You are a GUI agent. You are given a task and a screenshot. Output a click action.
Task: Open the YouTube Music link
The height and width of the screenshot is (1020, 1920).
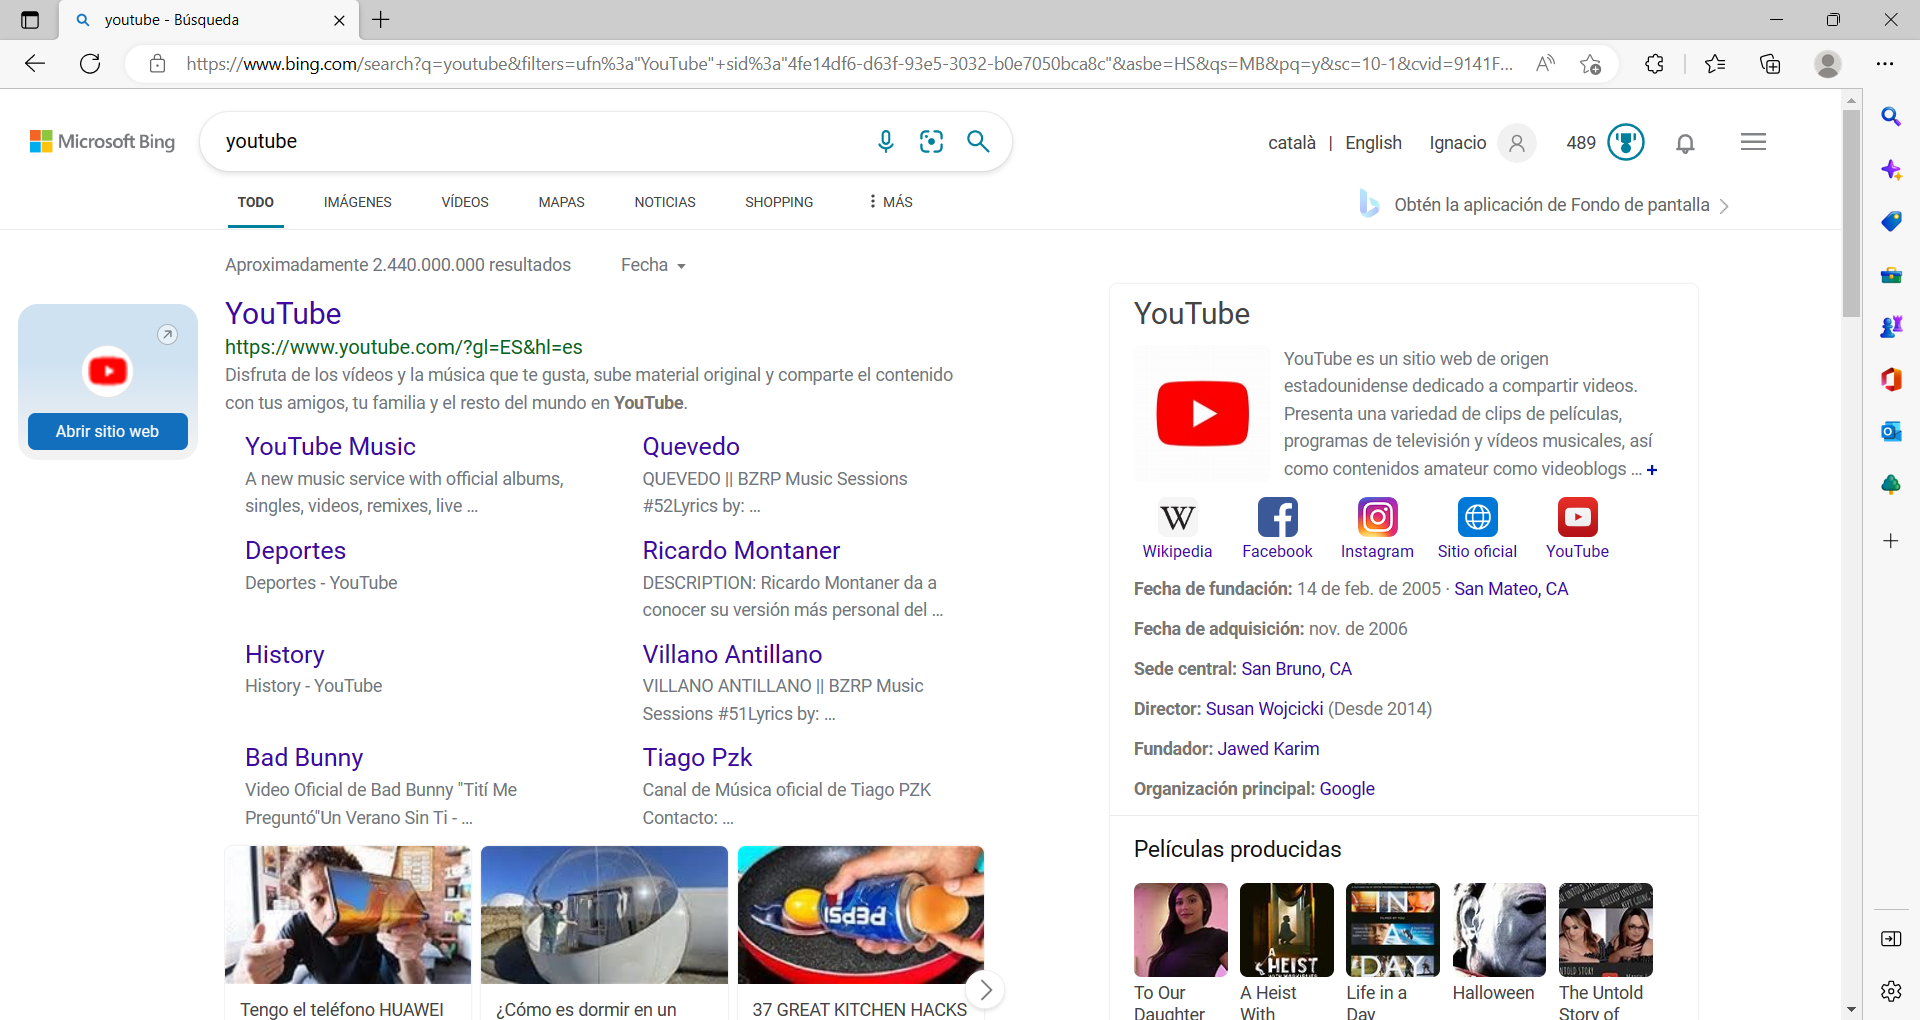tap(330, 447)
